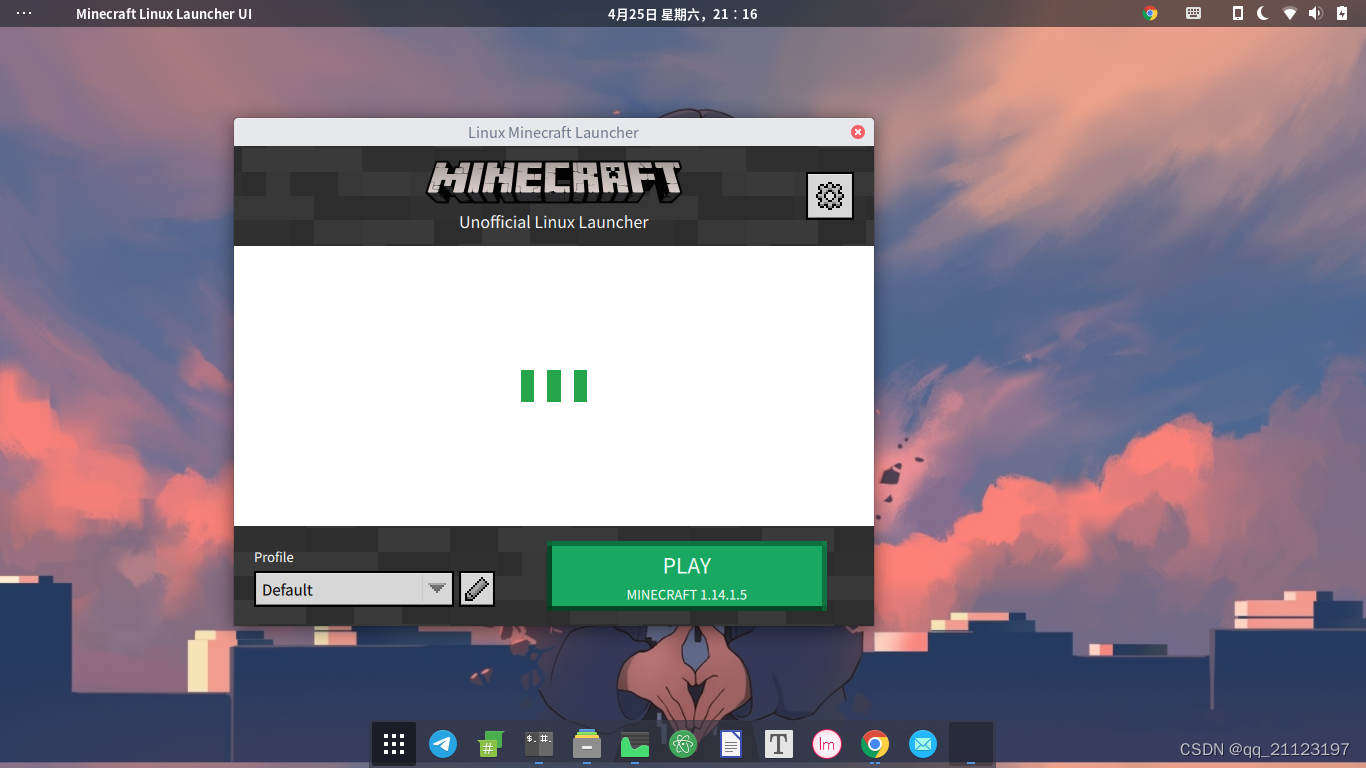Launch Atom editor from the dock
Viewport: 1366px width, 768px height.
(682, 744)
